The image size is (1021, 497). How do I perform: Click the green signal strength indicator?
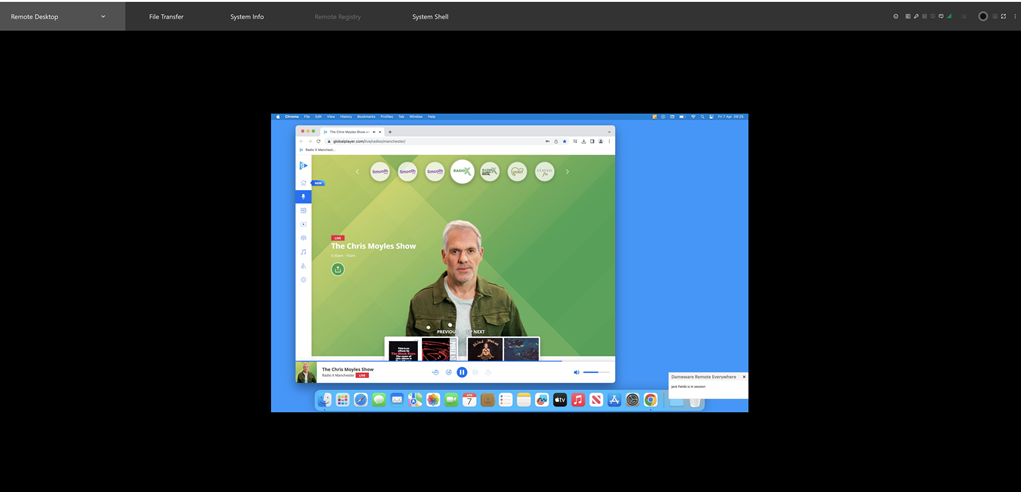pyautogui.click(x=949, y=16)
